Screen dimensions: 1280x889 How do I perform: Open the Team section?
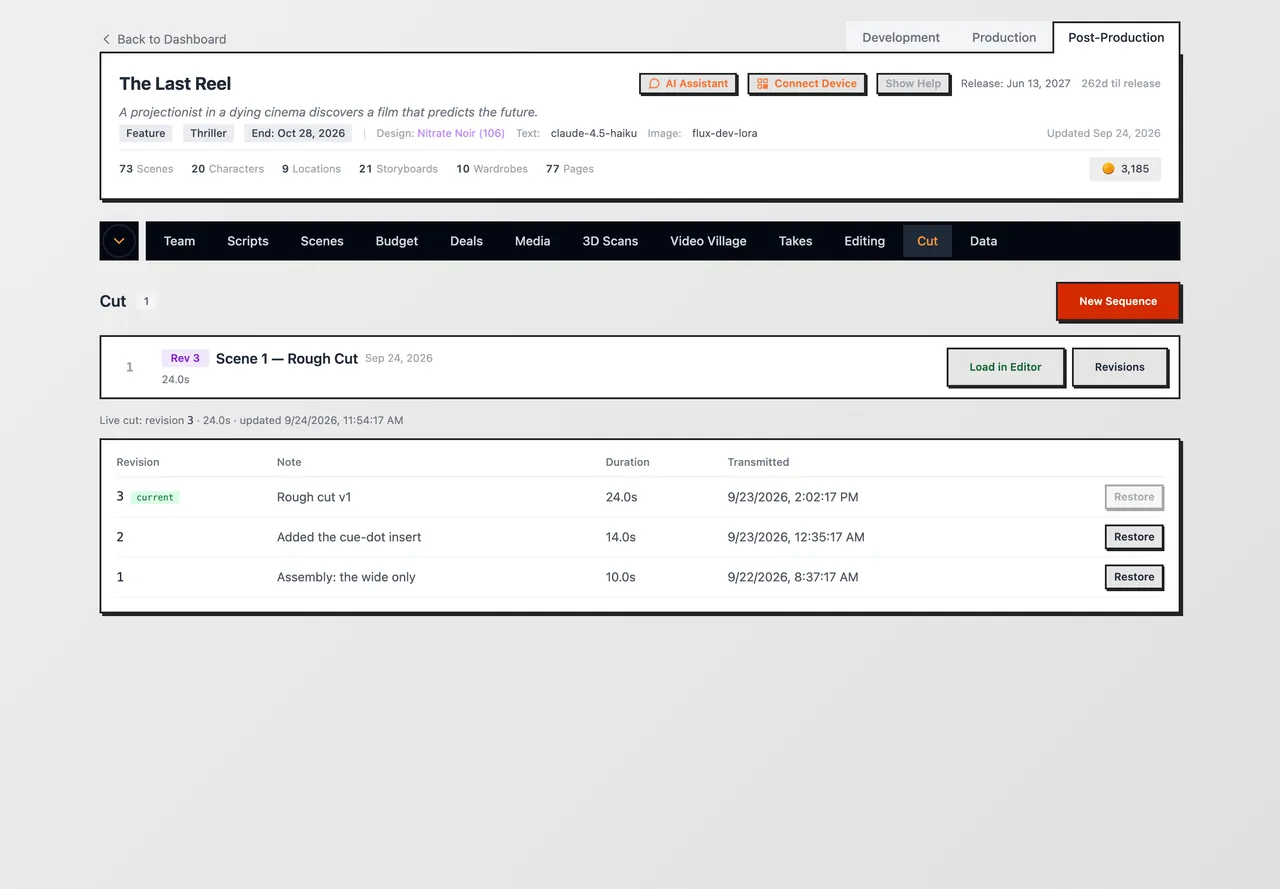pos(179,241)
